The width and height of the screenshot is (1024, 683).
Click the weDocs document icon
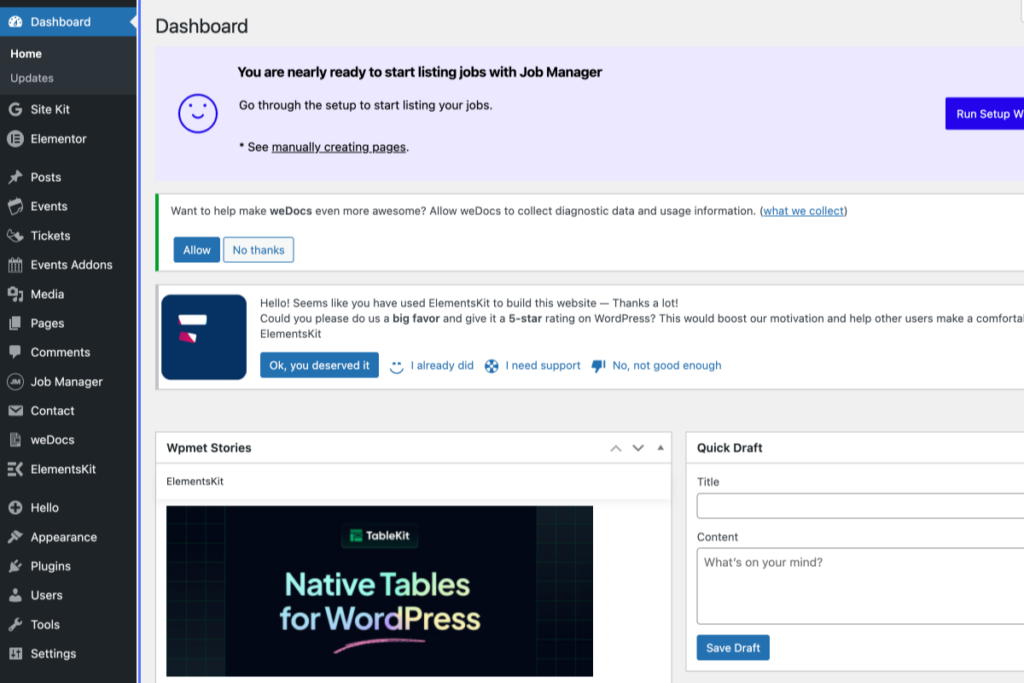15,439
